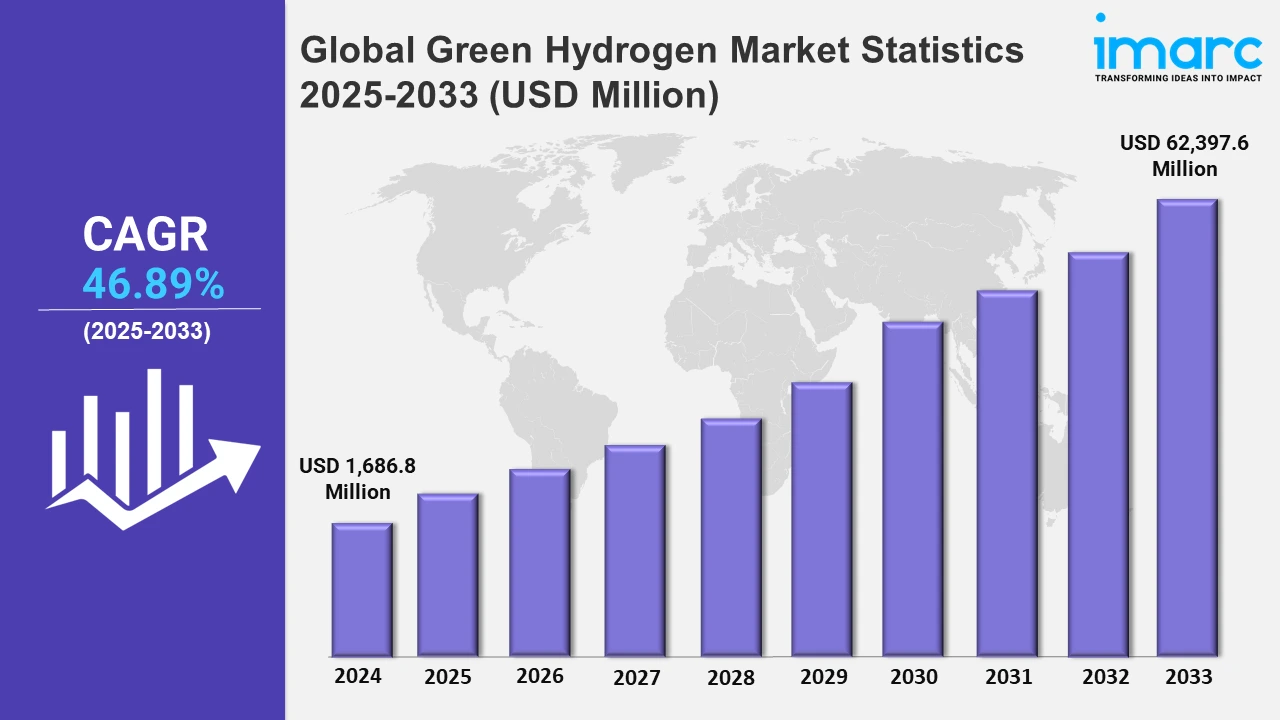Click the USD 62,397.6 Million label

1184,156
